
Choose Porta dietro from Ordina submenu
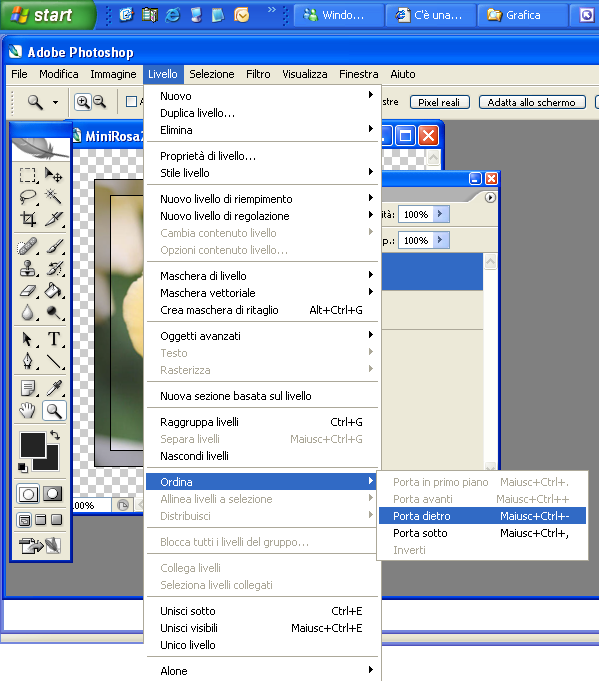point(482,516)
